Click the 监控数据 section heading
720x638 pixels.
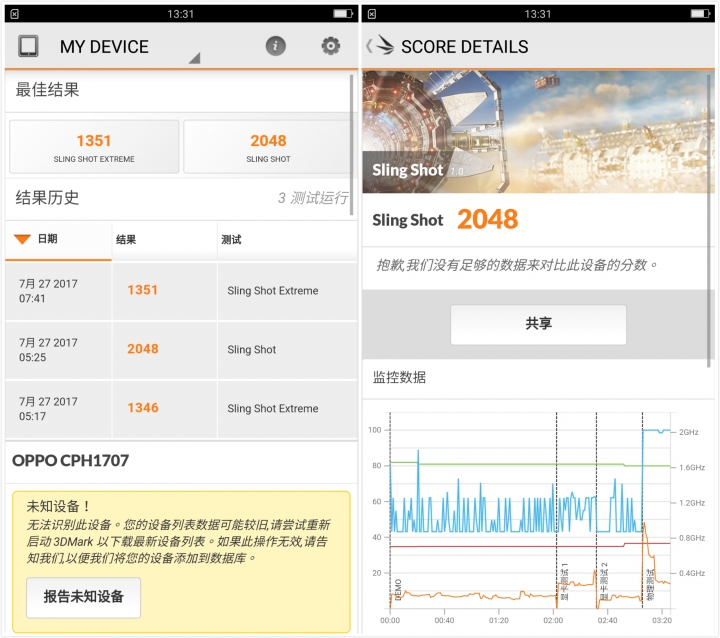399,377
